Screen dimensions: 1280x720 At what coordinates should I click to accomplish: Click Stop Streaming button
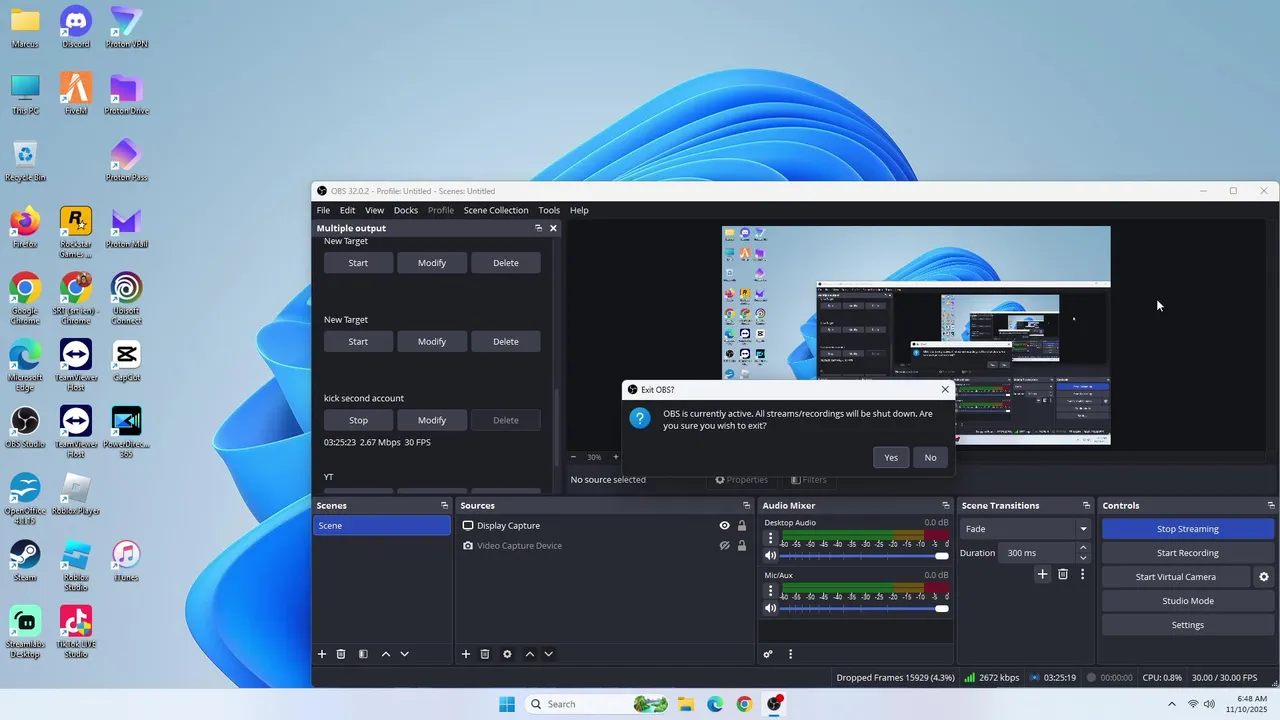[1188, 529]
